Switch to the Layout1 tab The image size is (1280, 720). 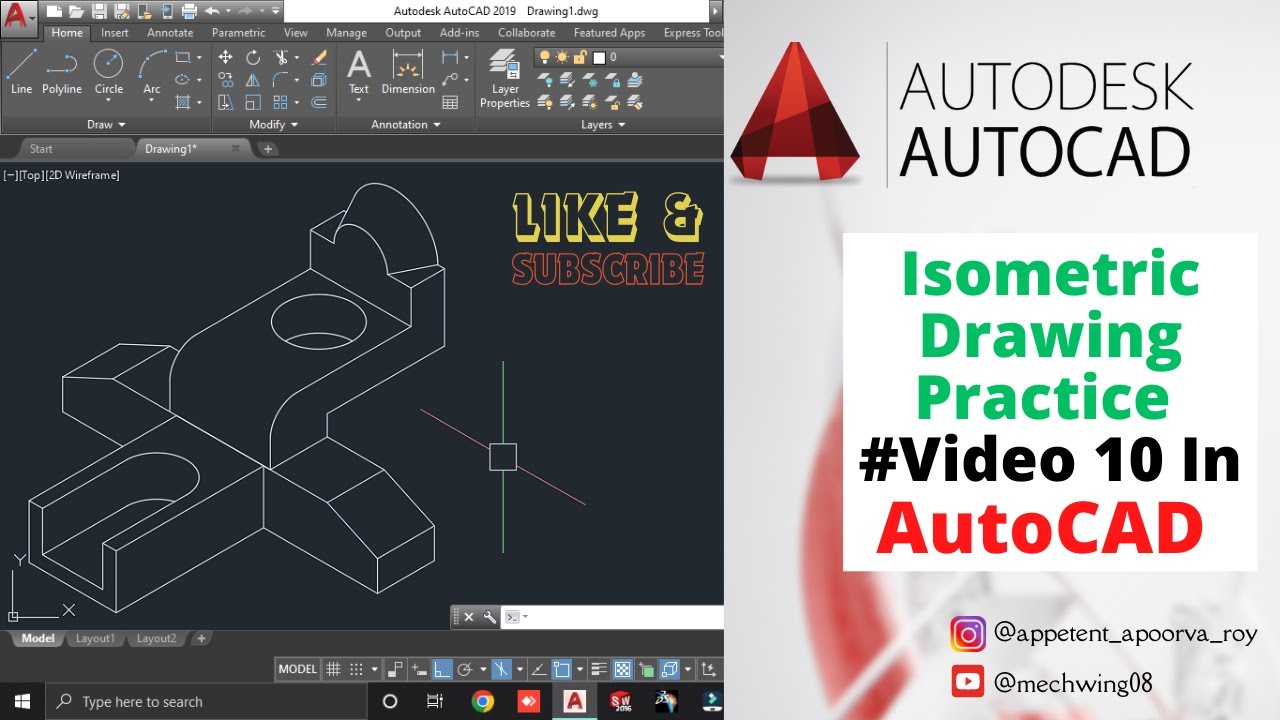[x=96, y=638]
